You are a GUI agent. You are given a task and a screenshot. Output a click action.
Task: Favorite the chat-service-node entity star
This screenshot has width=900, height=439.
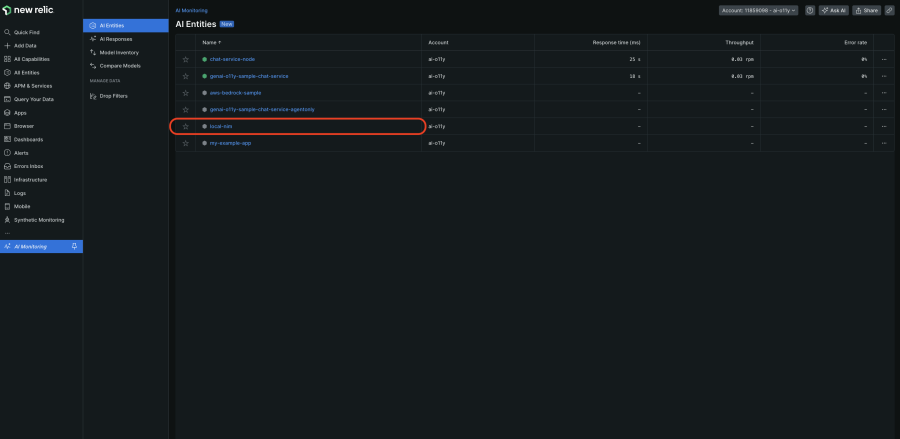(x=185, y=59)
